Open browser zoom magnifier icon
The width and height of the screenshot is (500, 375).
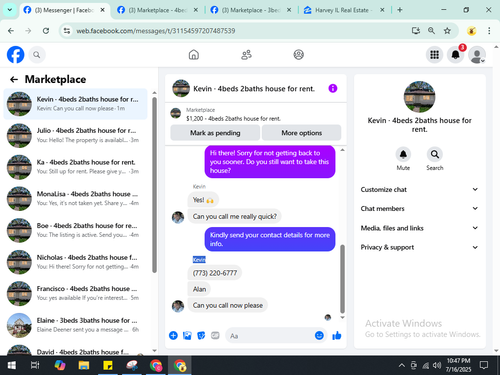pyautogui.click(x=431, y=31)
